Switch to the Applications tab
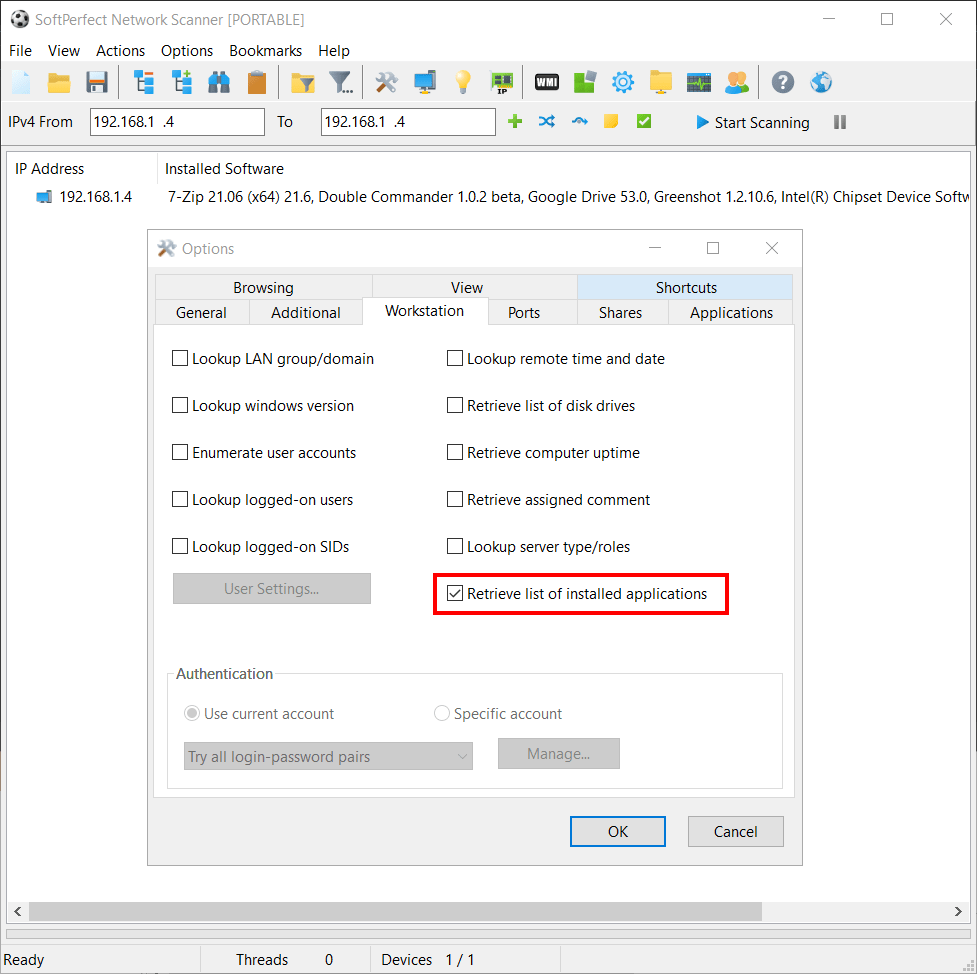 click(x=732, y=312)
